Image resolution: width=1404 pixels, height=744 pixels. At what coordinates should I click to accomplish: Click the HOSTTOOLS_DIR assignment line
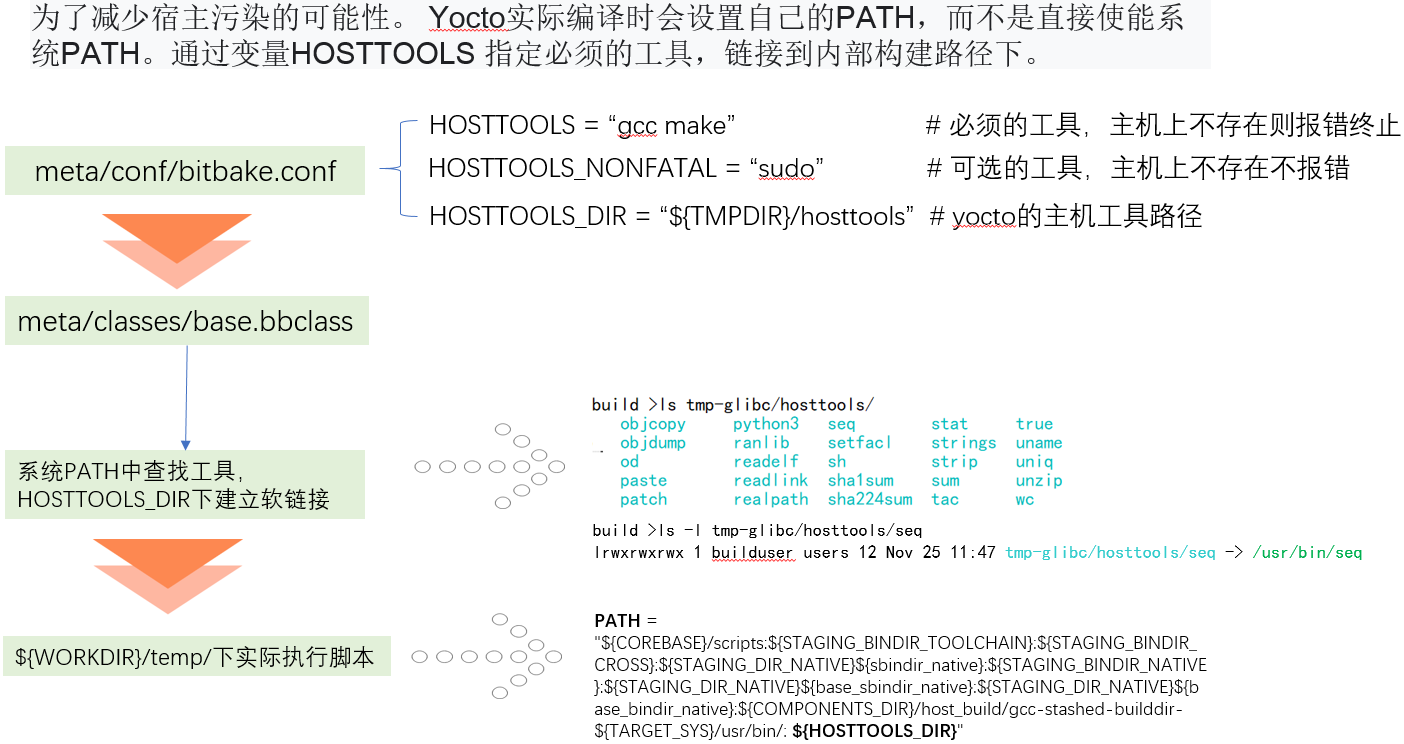coord(672,216)
